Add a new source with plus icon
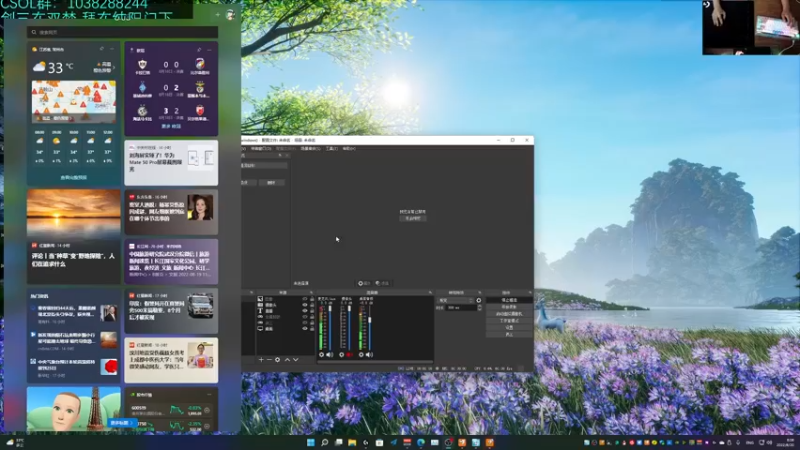 261,360
